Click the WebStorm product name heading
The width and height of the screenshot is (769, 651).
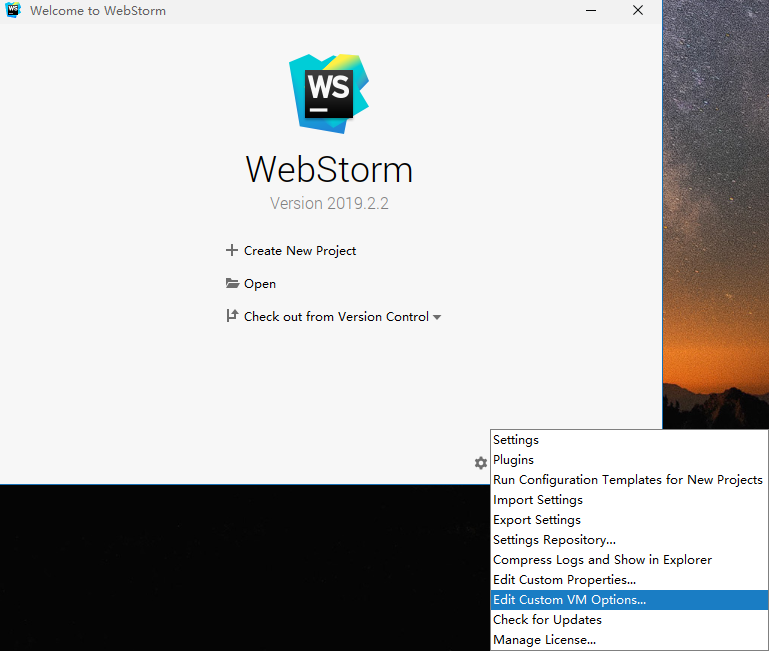click(x=329, y=170)
